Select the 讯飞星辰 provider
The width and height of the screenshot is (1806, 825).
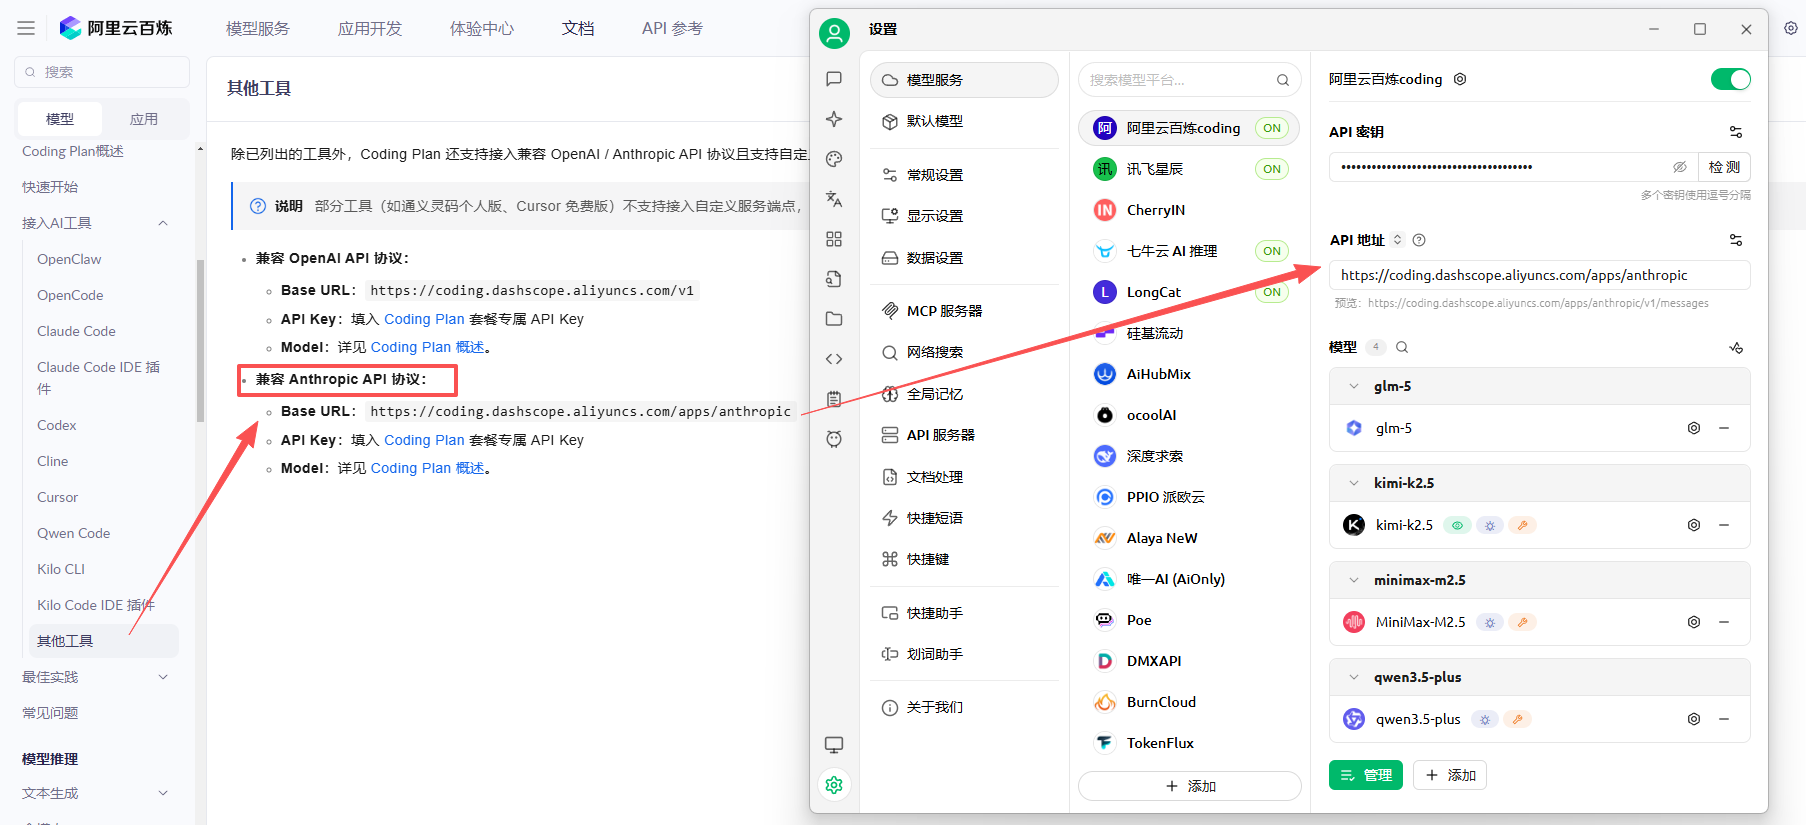pos(1155,169)
